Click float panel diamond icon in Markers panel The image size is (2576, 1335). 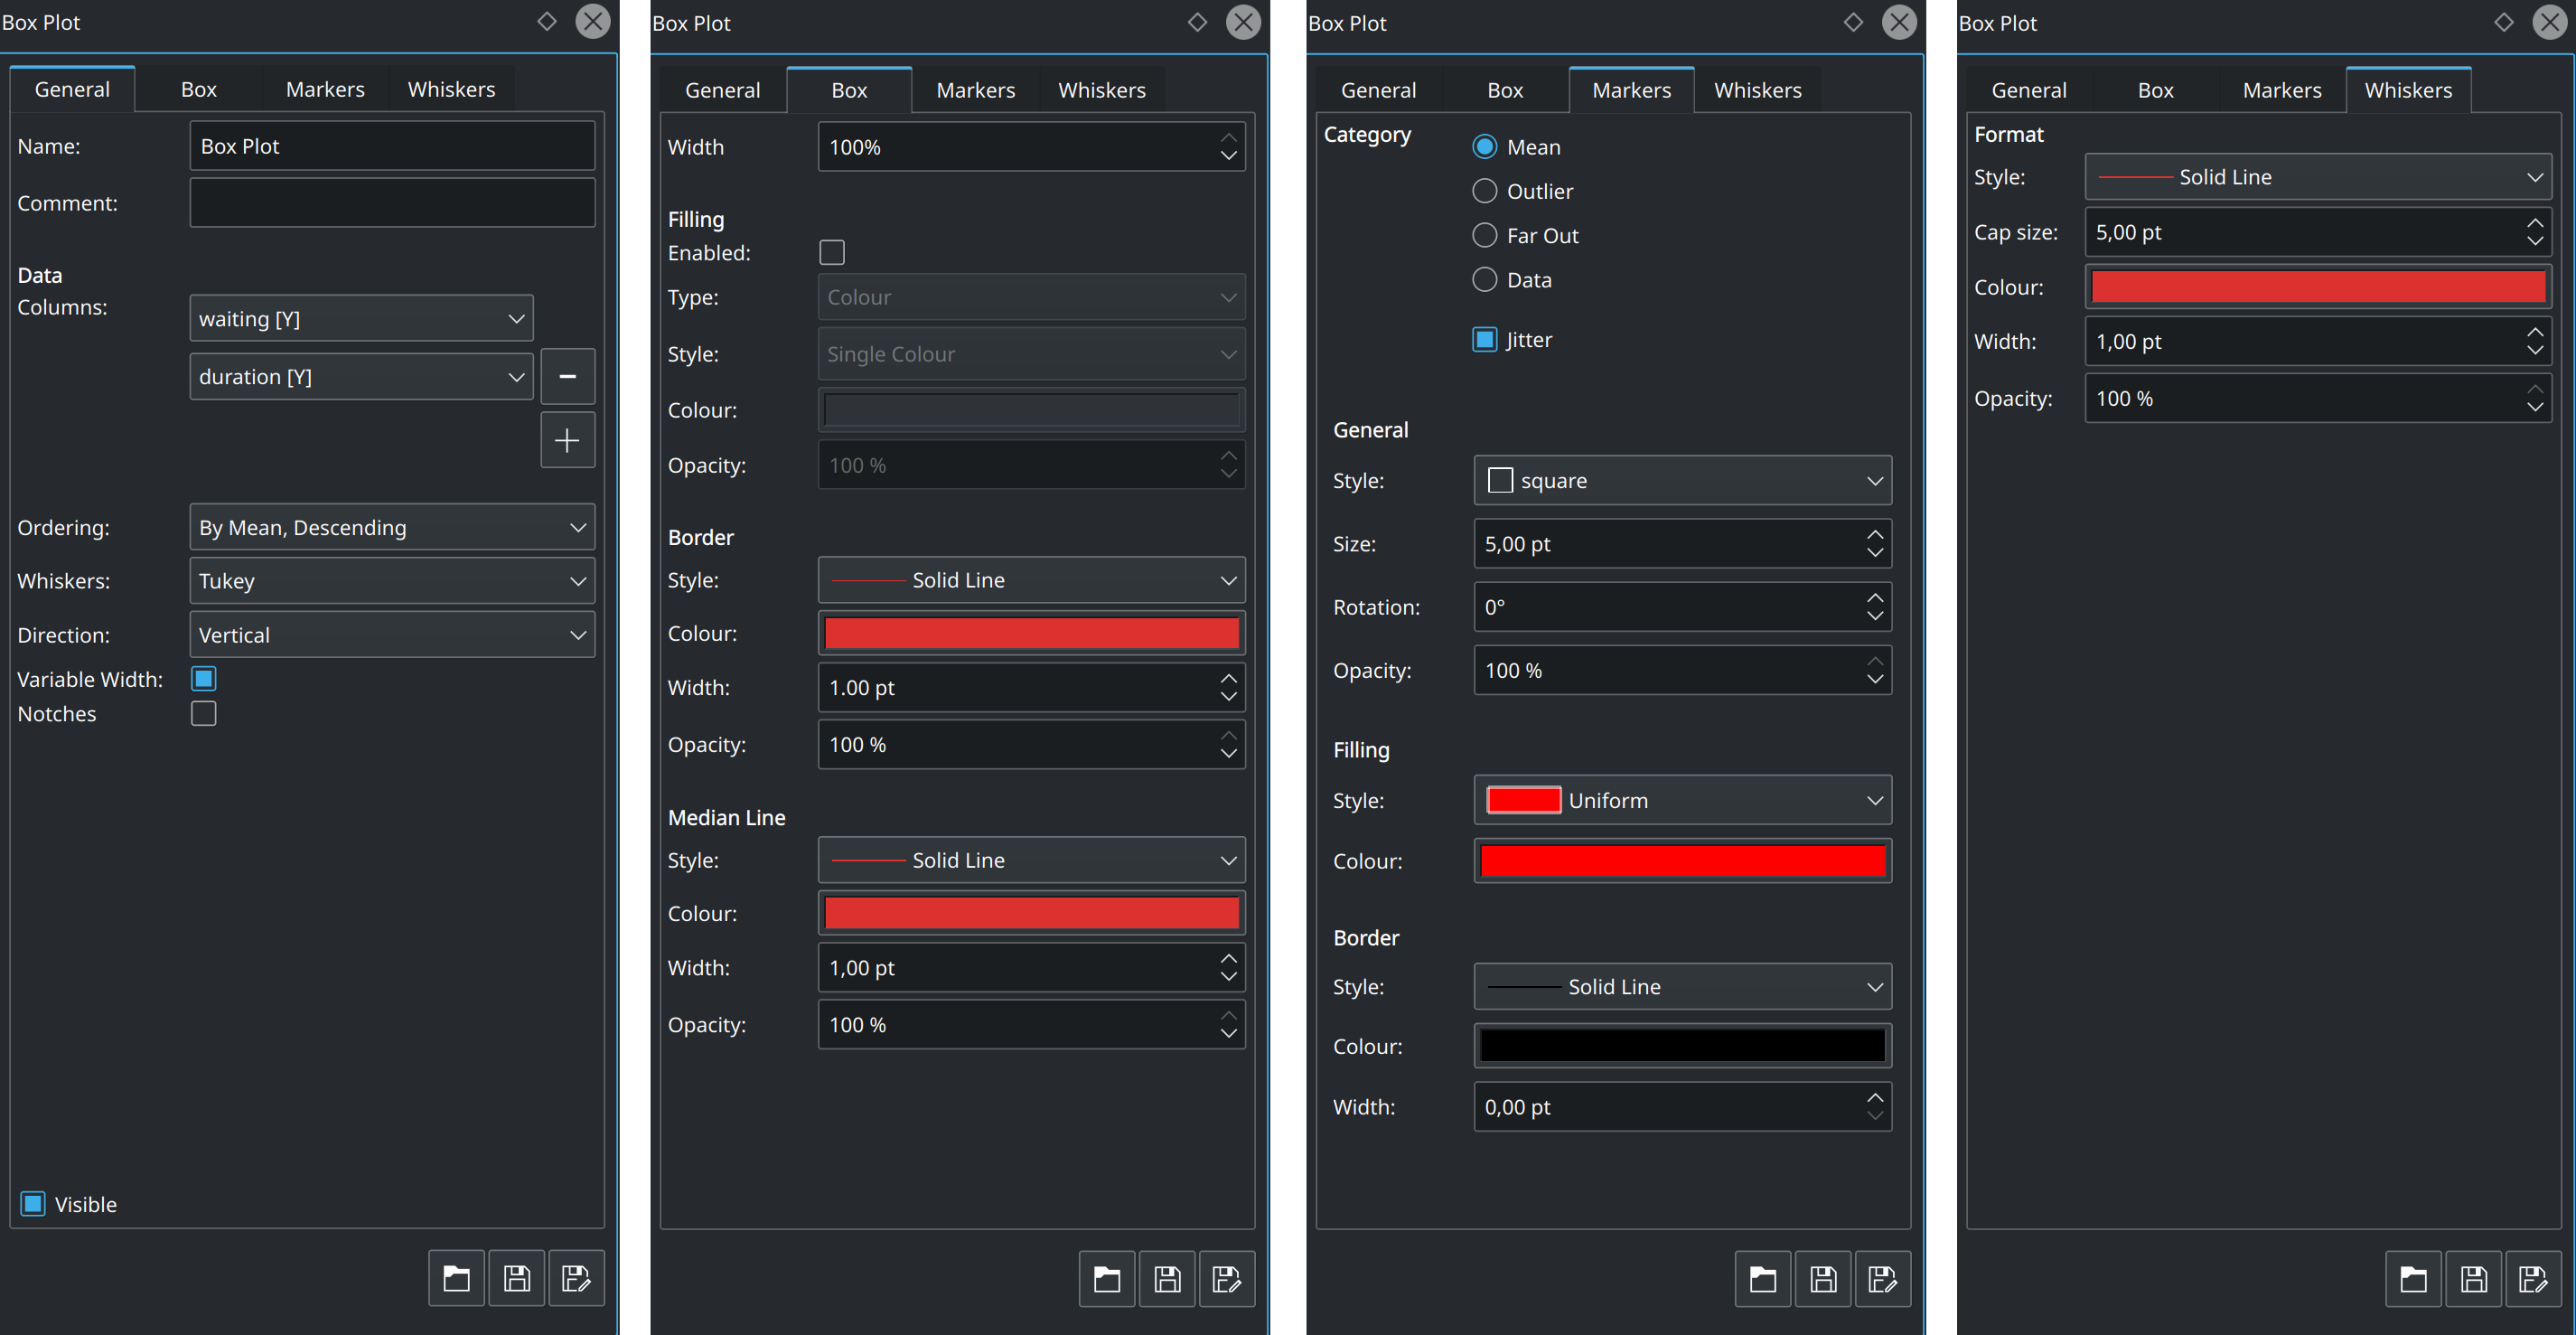coord(1853,22)
